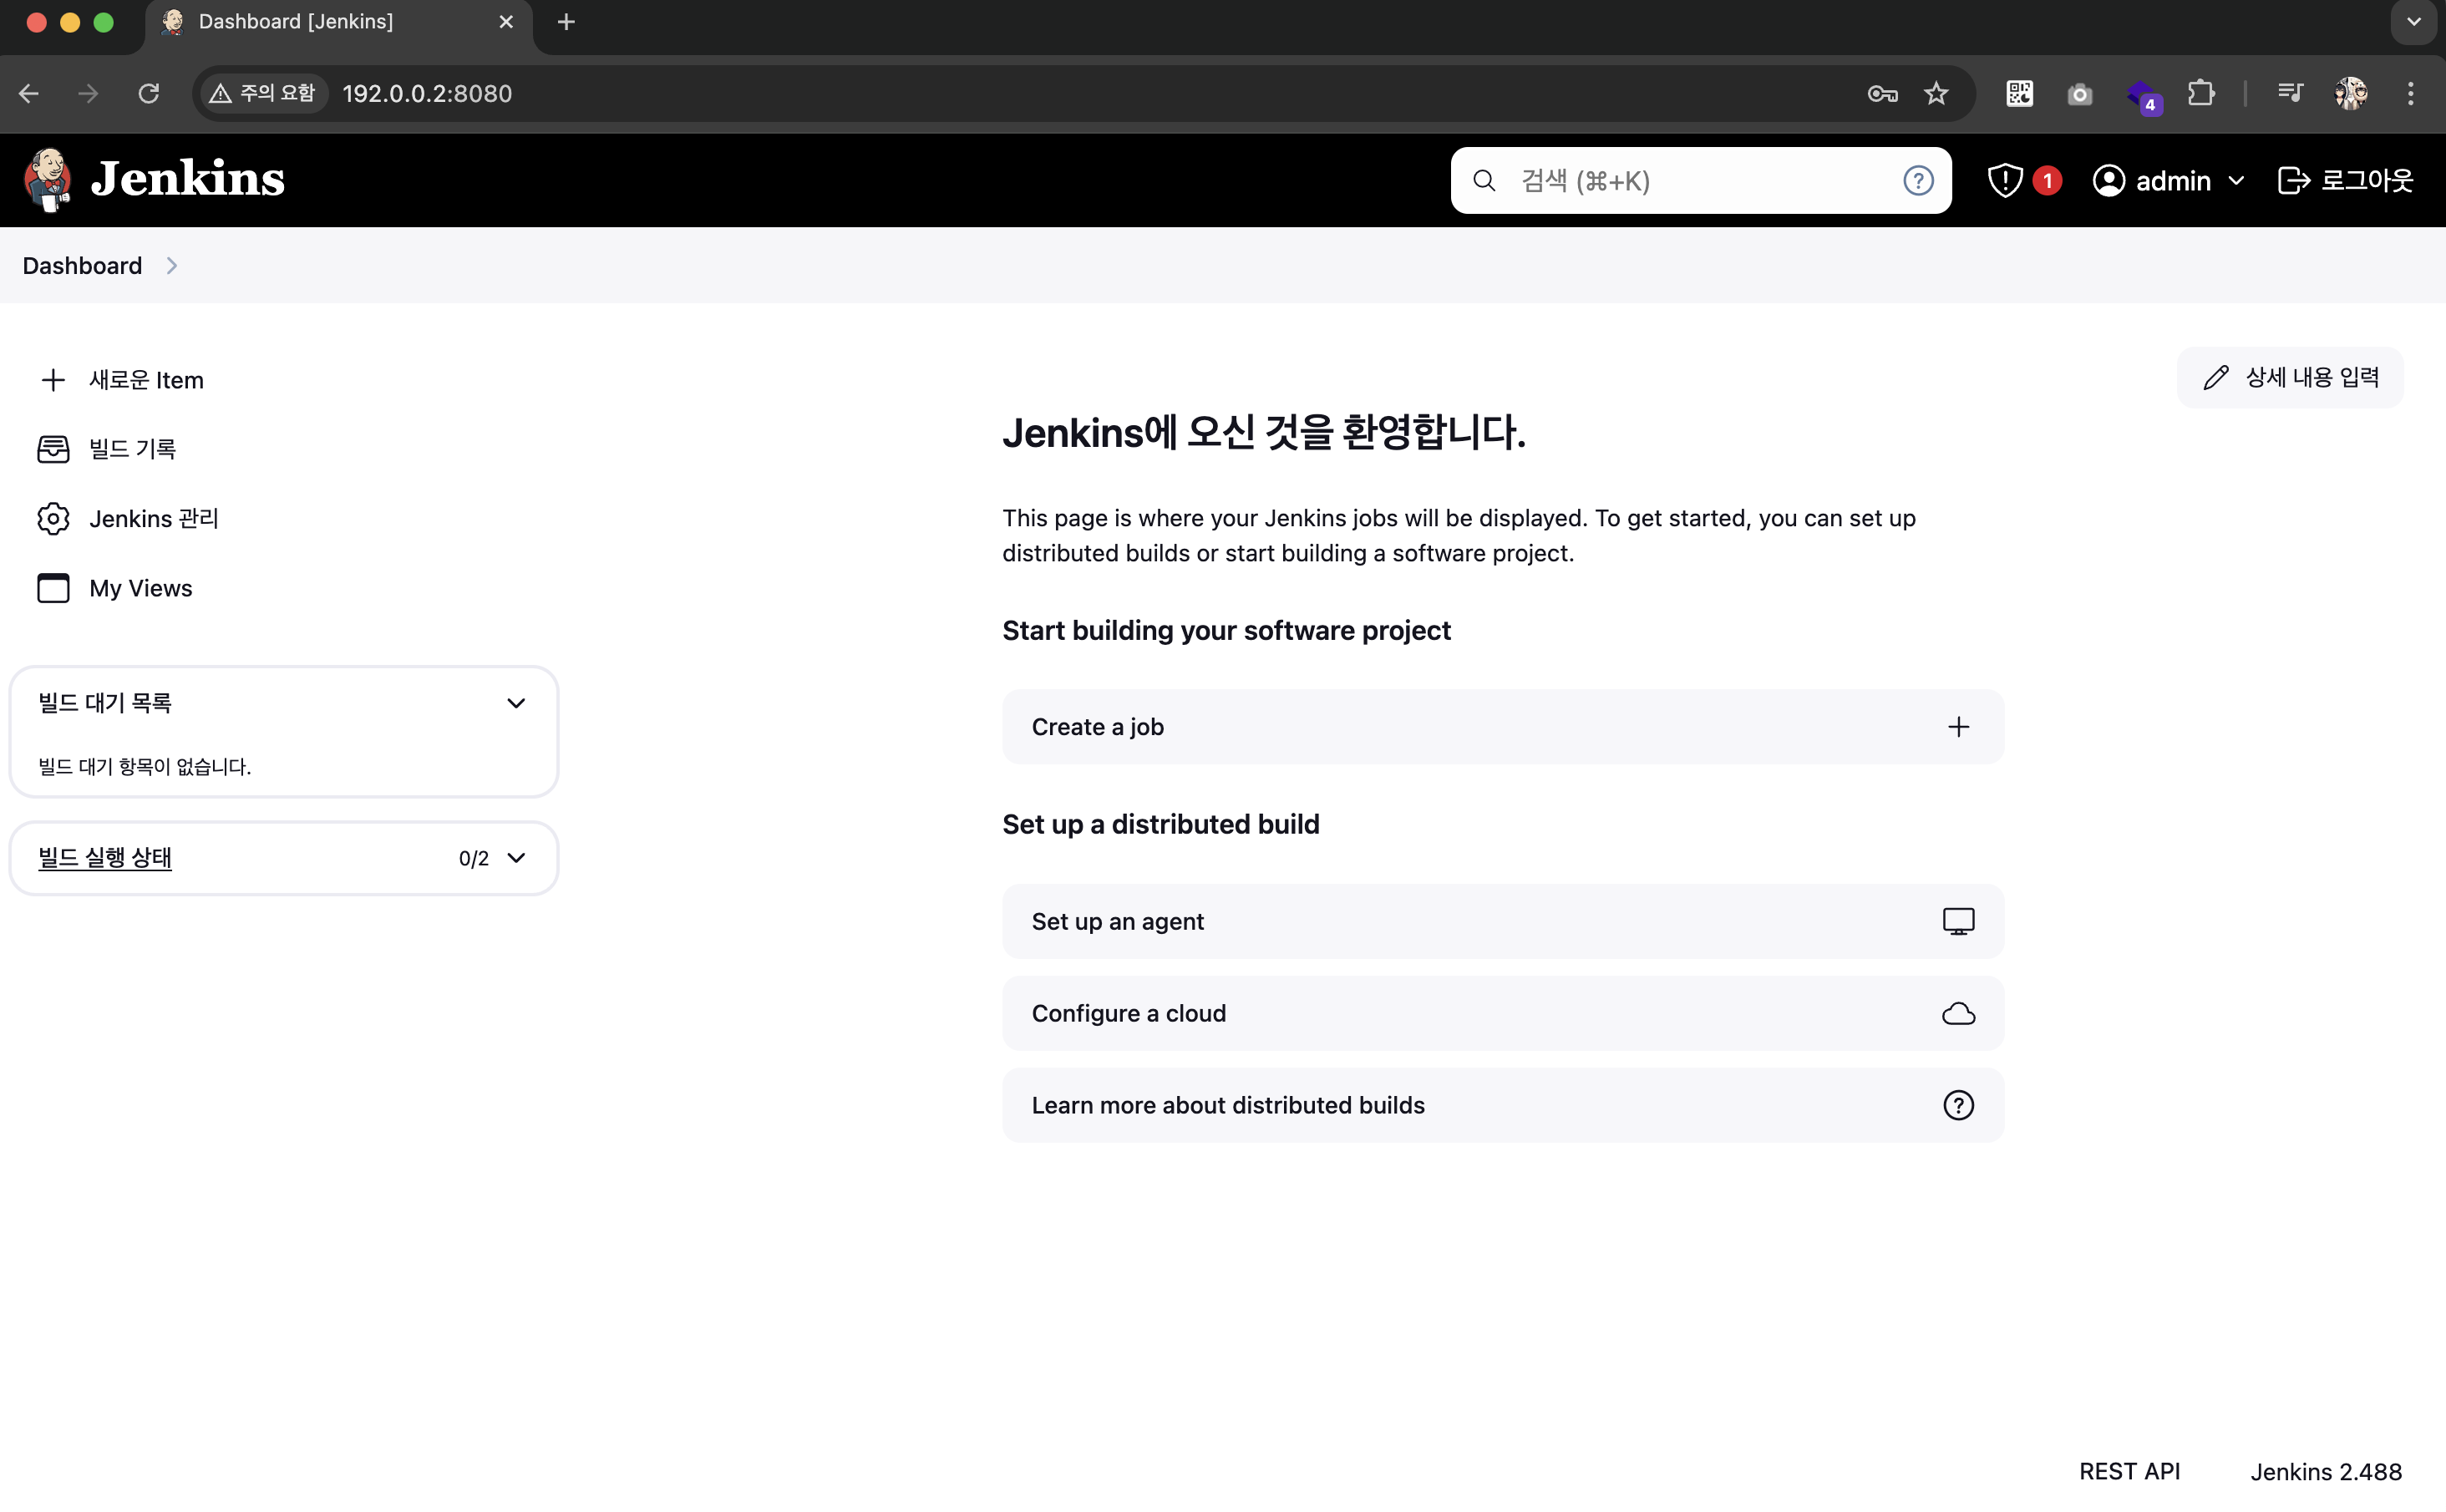Screen dimensions: 2446x1512
Task: Open the admin user dropdown menu
Action: (x=2170, y=180)
